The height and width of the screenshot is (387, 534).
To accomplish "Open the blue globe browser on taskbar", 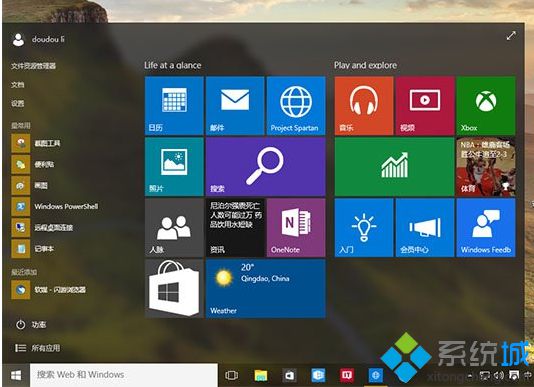I will (x=376, y=375).
